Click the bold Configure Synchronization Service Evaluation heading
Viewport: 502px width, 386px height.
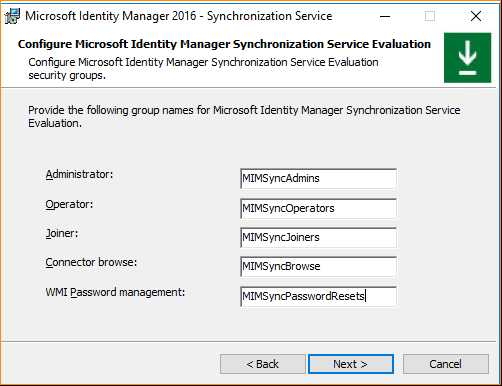pos(224,44)
